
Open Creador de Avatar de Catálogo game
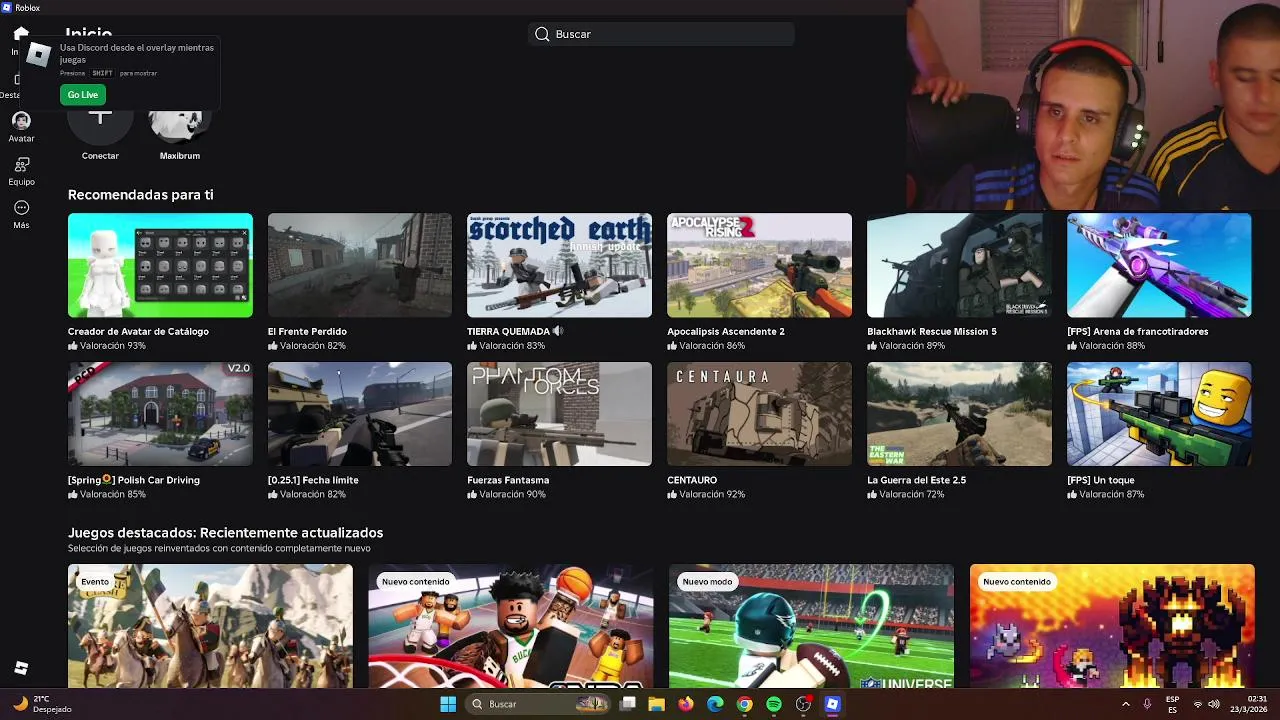[160, 265]
